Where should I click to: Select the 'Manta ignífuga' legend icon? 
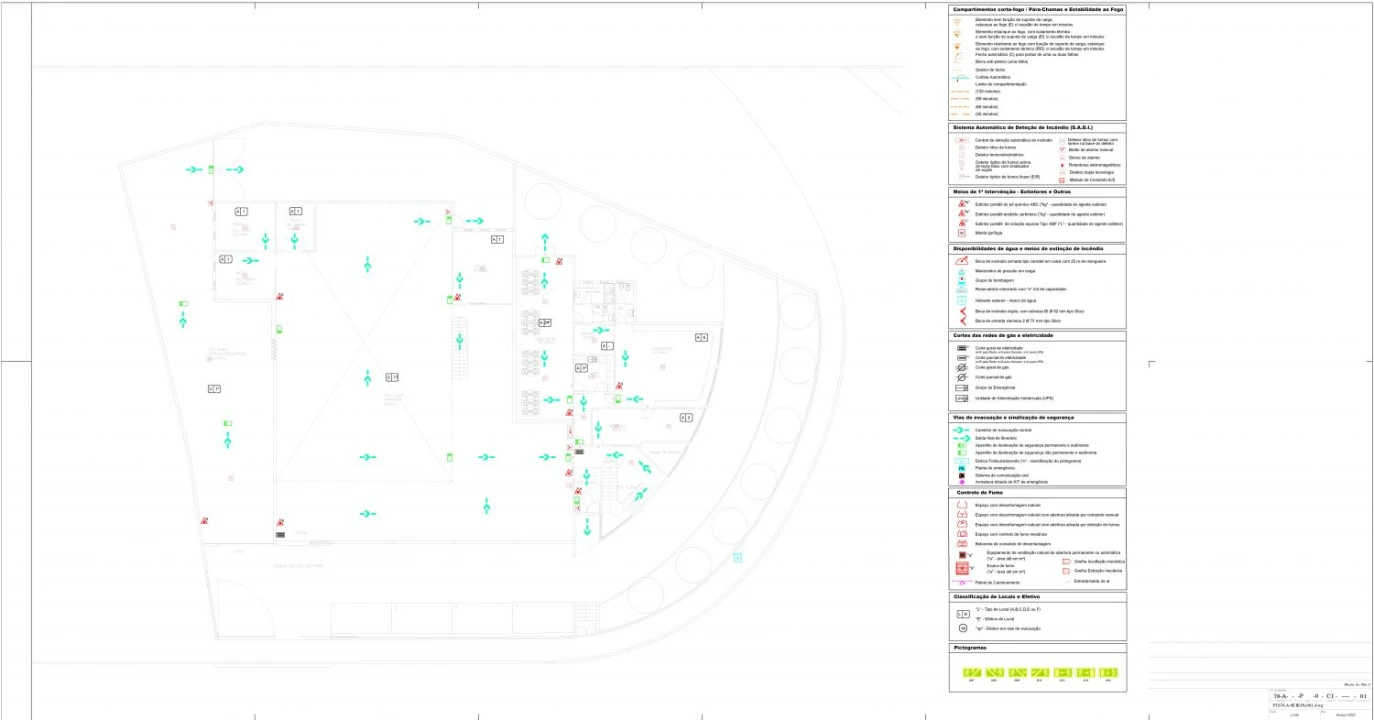(961, 232)
